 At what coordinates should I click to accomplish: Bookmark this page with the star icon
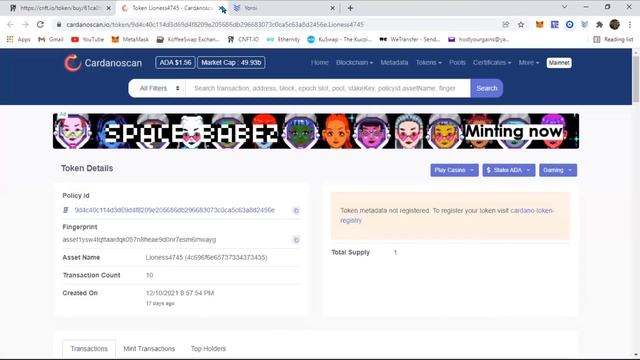click(x=521, y=24)
